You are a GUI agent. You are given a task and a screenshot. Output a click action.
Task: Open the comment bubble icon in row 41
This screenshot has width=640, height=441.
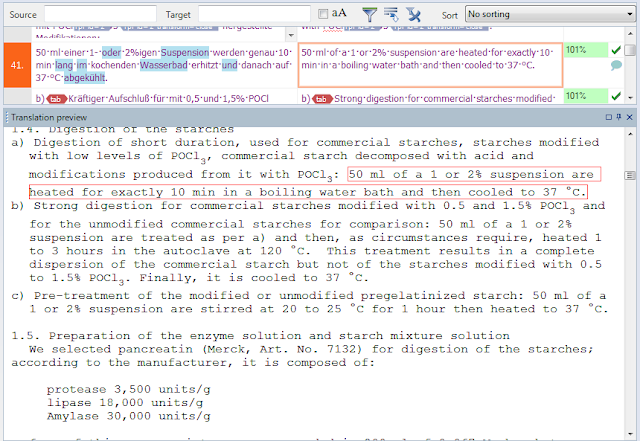[616, 65]
